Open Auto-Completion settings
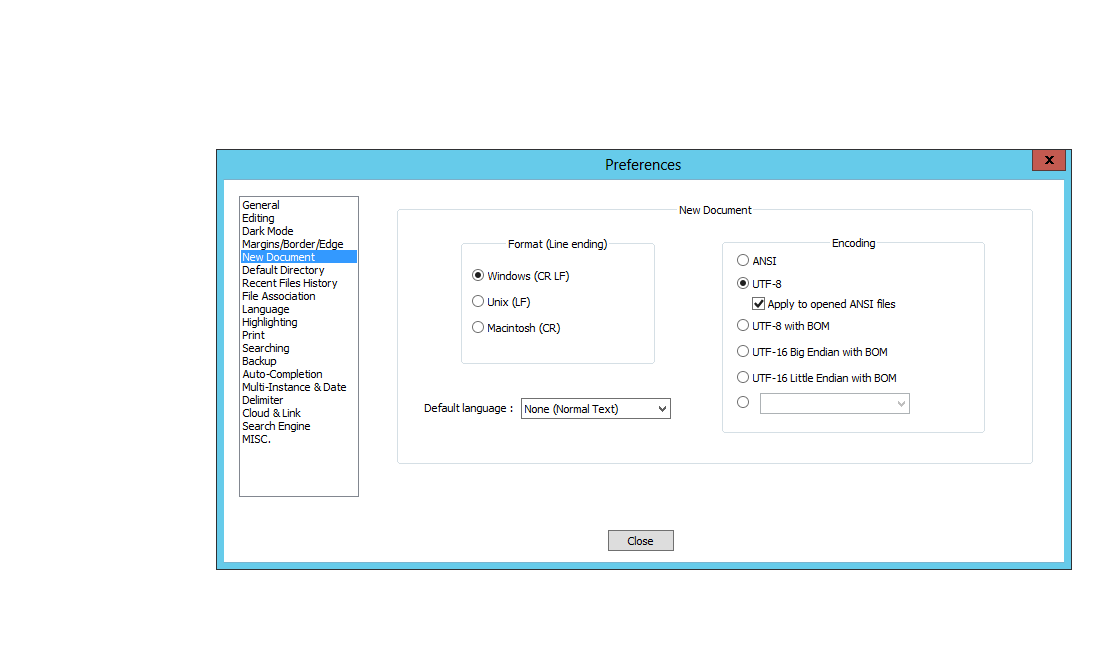This screenshot has height=649, width=1111. (x=282, y=374)
